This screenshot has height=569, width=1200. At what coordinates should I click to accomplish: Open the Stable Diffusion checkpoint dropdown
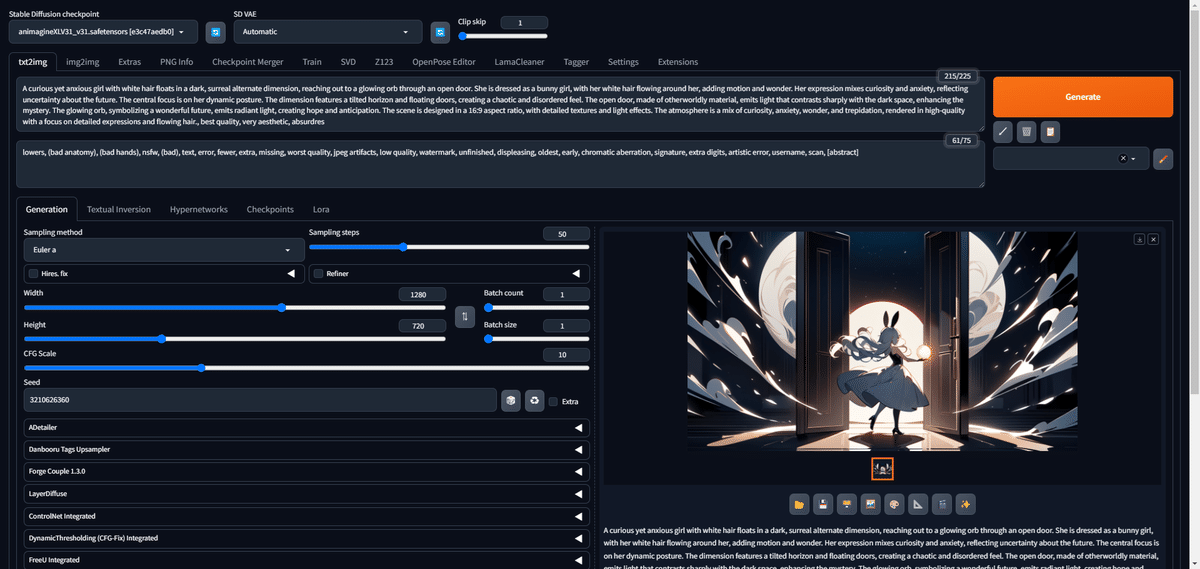pos(103,33)
